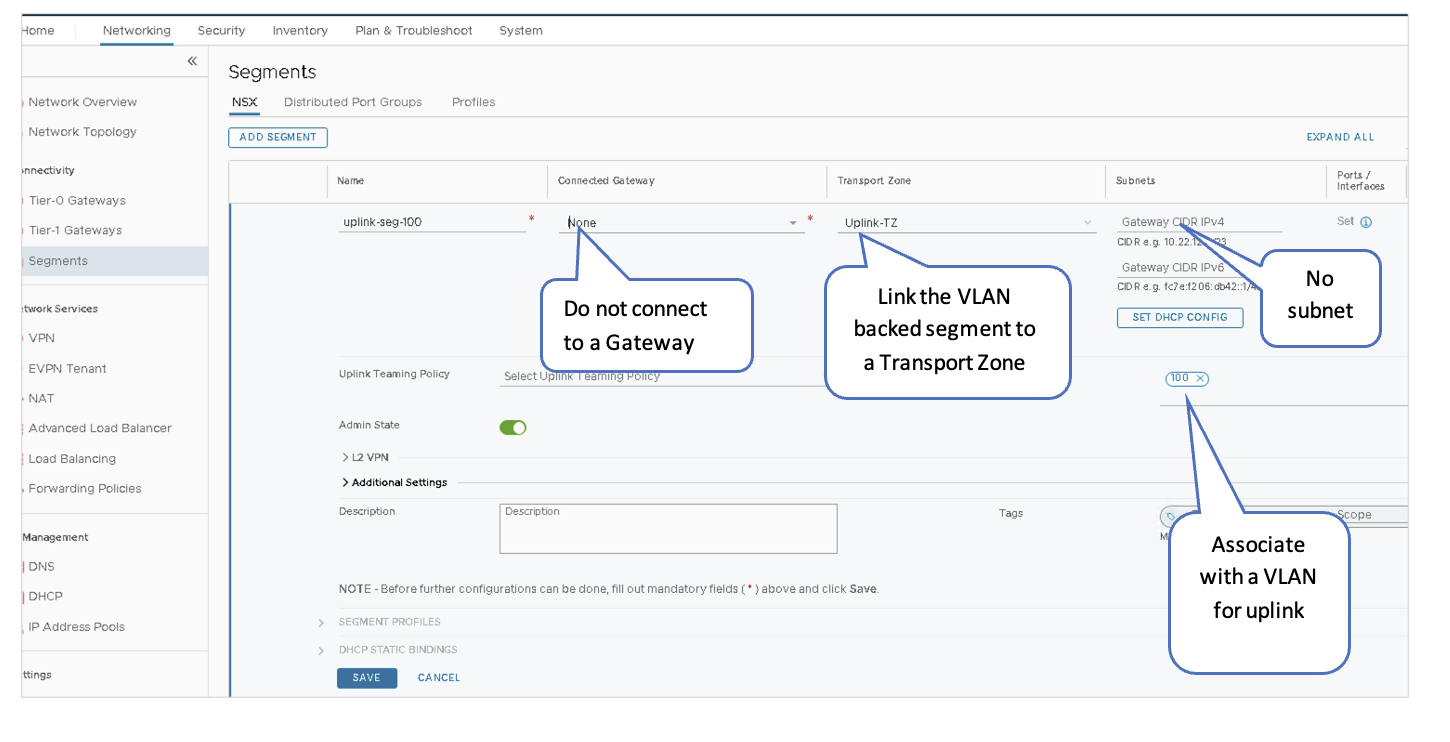Viewport: 1450px width, 742px height.
Task: Open the Profiles tab
Action: click(473, 102)
